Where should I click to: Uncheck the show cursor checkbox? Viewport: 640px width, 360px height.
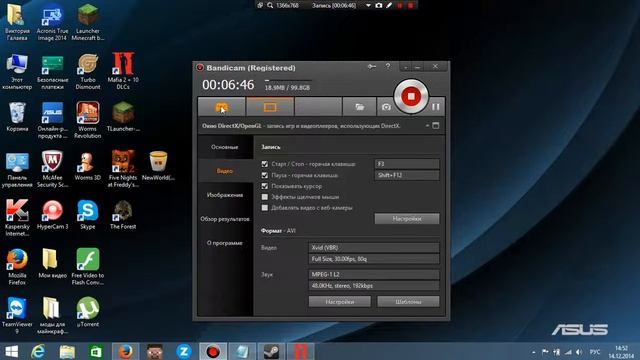click(264, 186)
